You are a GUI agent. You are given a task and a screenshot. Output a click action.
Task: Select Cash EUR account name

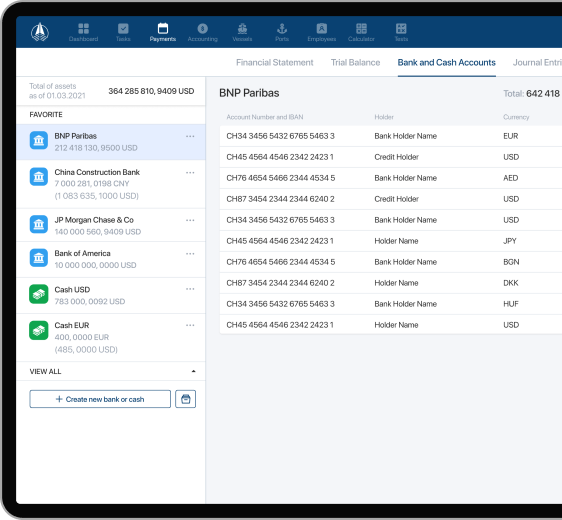point(72,325)
